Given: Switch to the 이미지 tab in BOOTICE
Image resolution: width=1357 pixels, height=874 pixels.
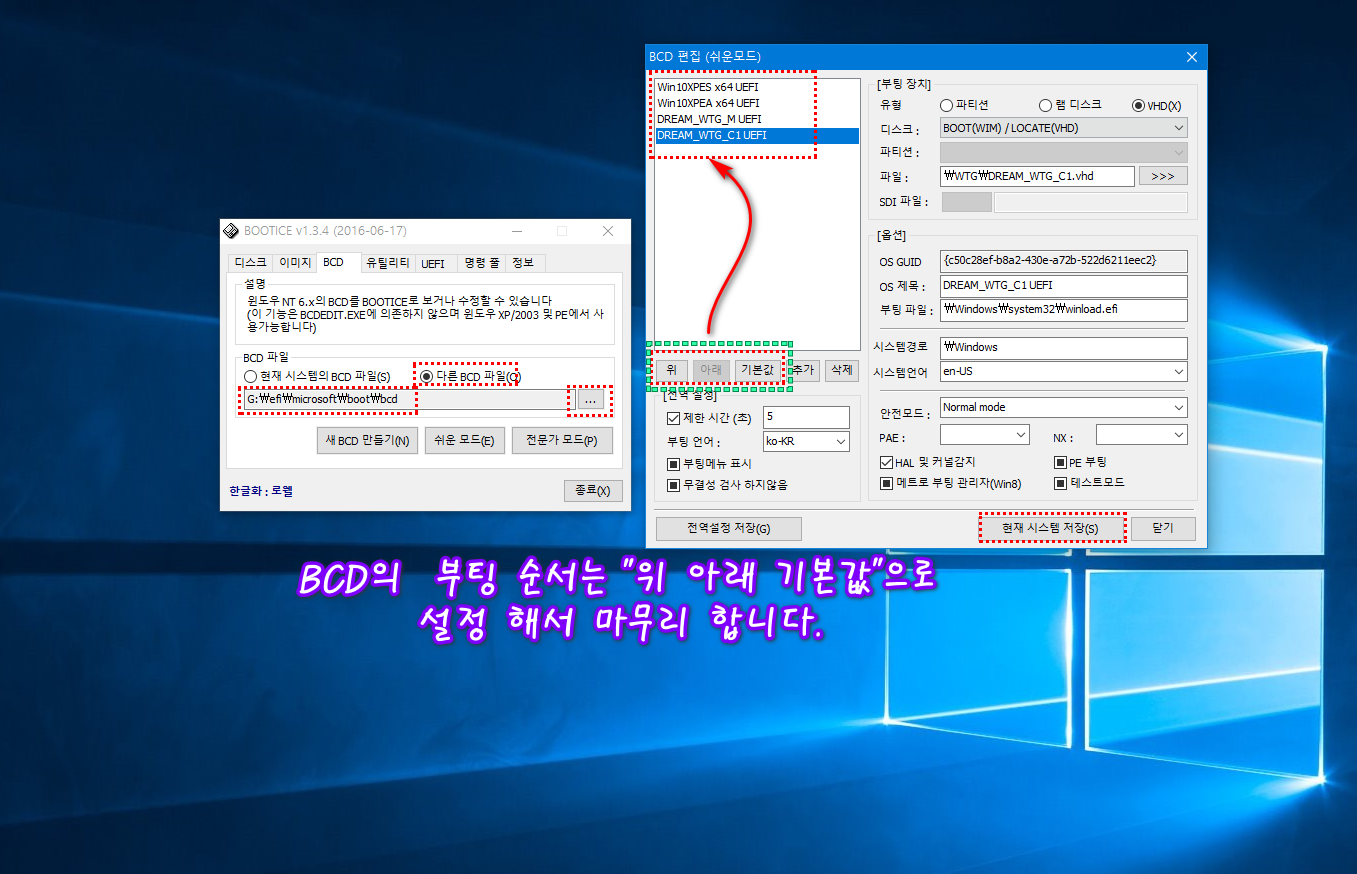Looking at the screenshot, I should pyautogui.click(x=294, y=263).
